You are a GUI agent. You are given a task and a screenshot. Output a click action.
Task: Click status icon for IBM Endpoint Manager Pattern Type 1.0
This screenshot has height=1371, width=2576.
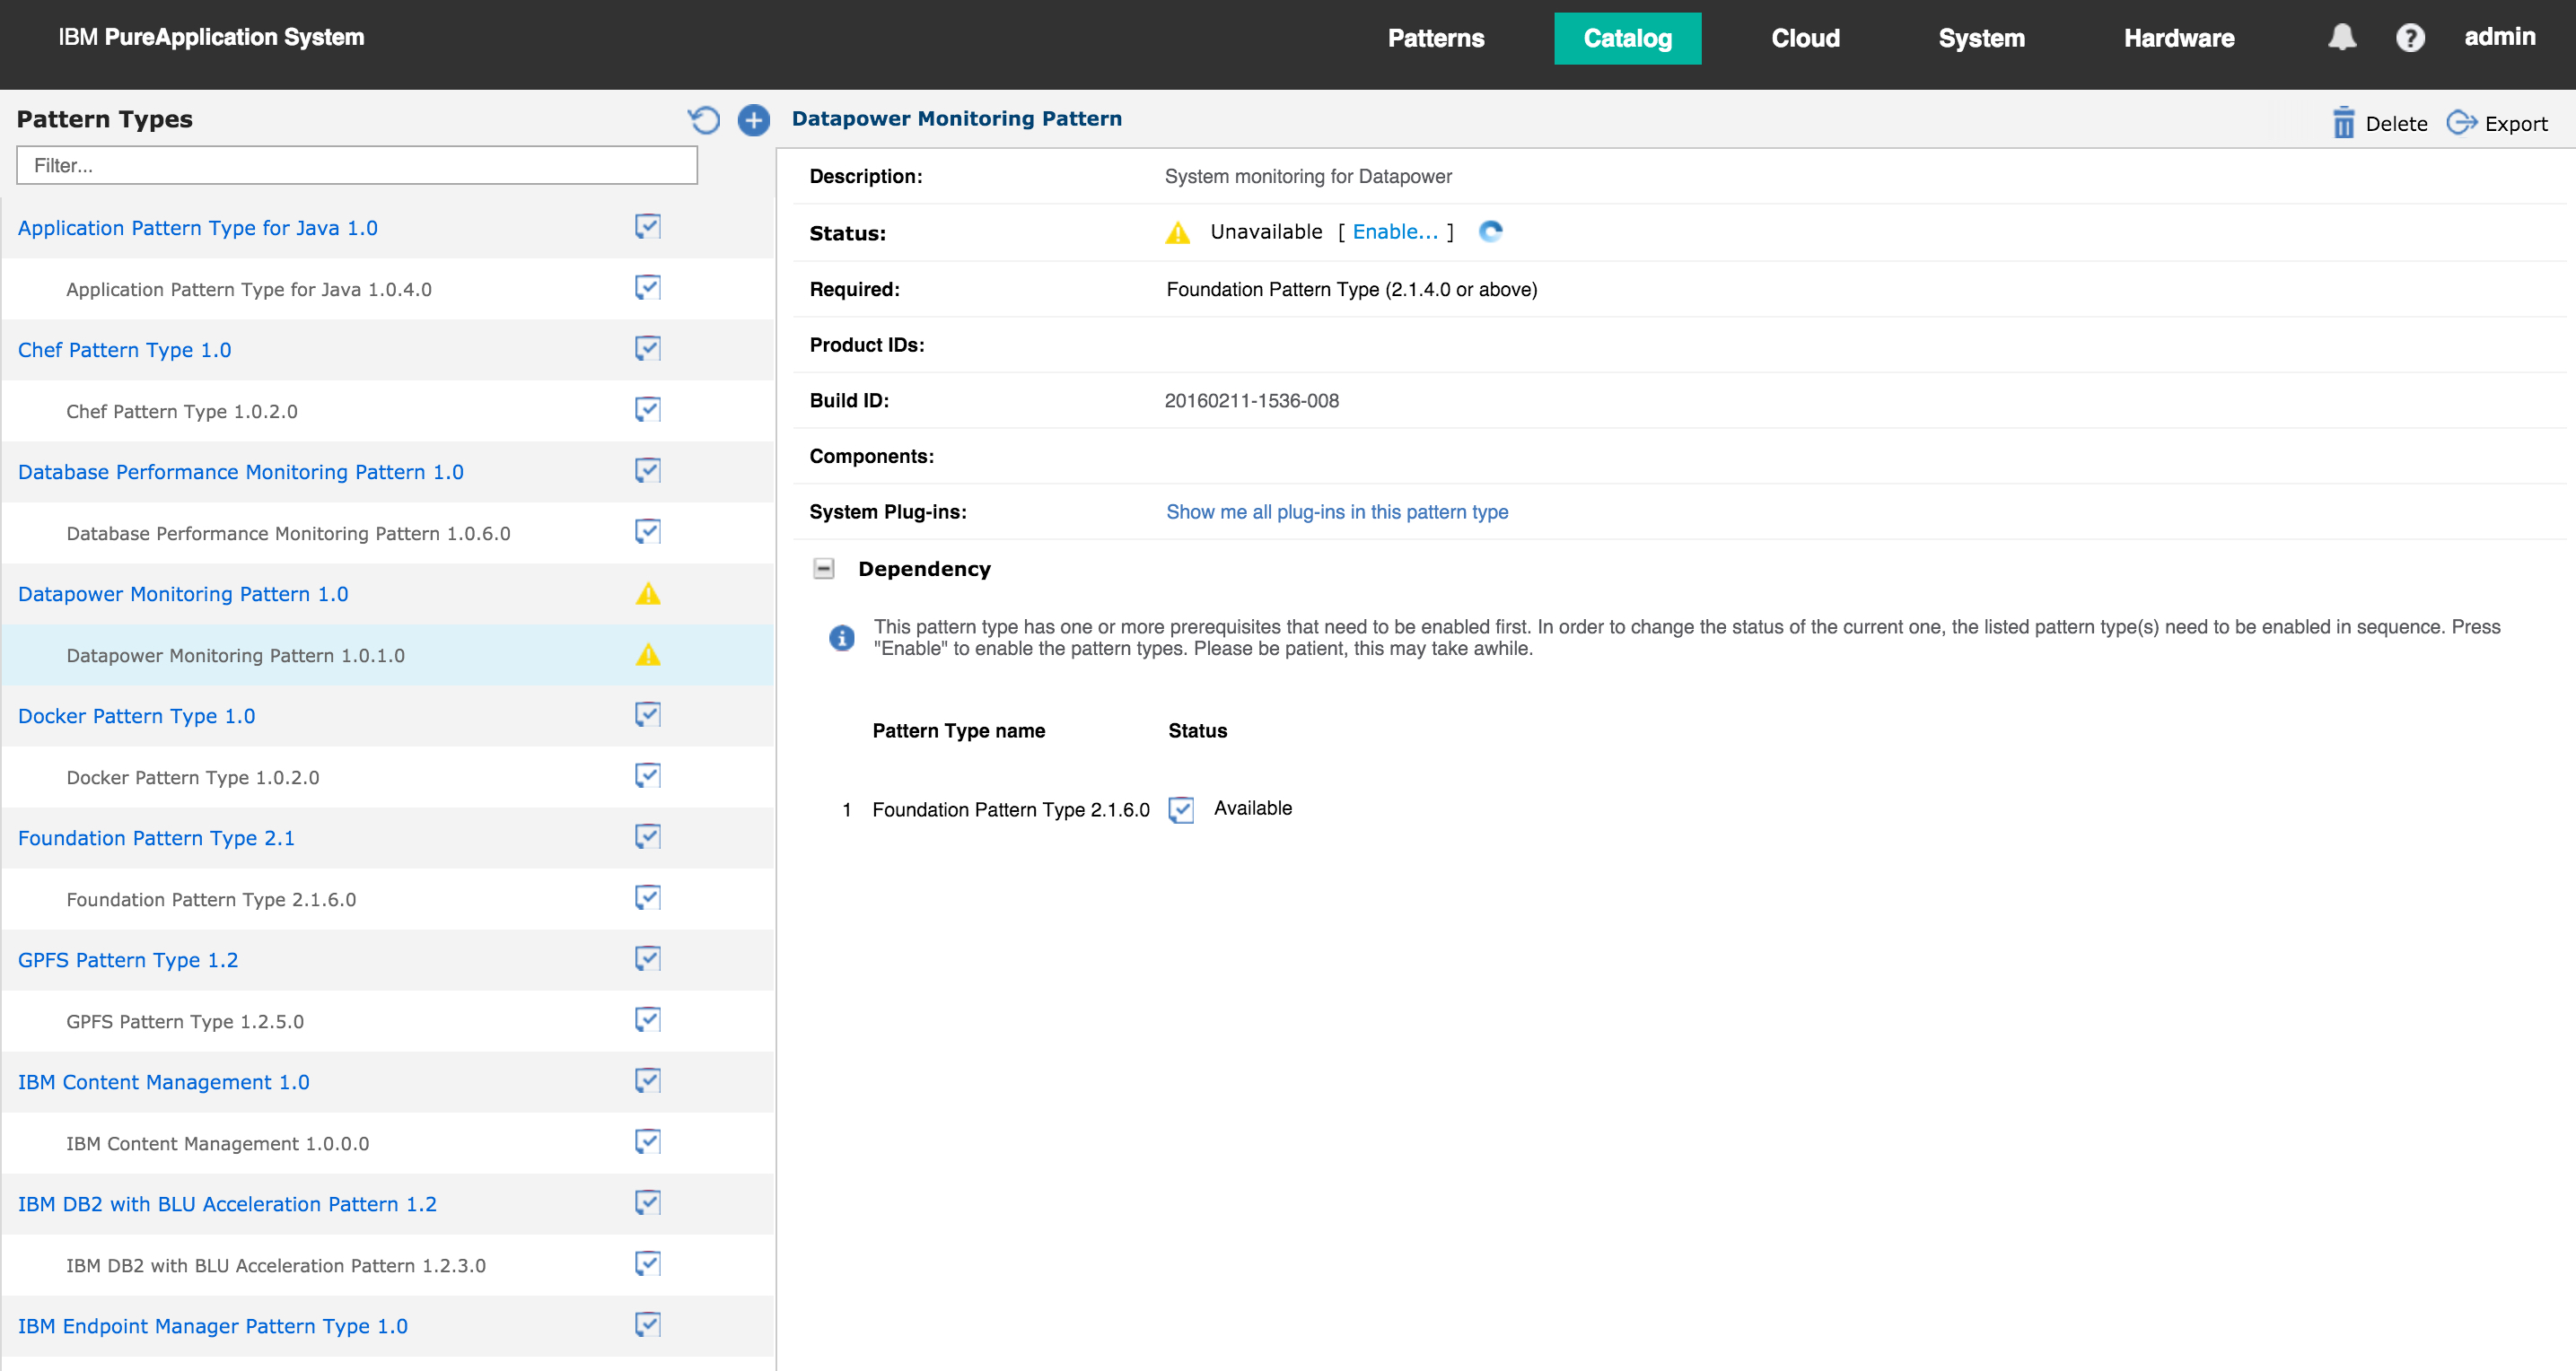(648, 1324)
